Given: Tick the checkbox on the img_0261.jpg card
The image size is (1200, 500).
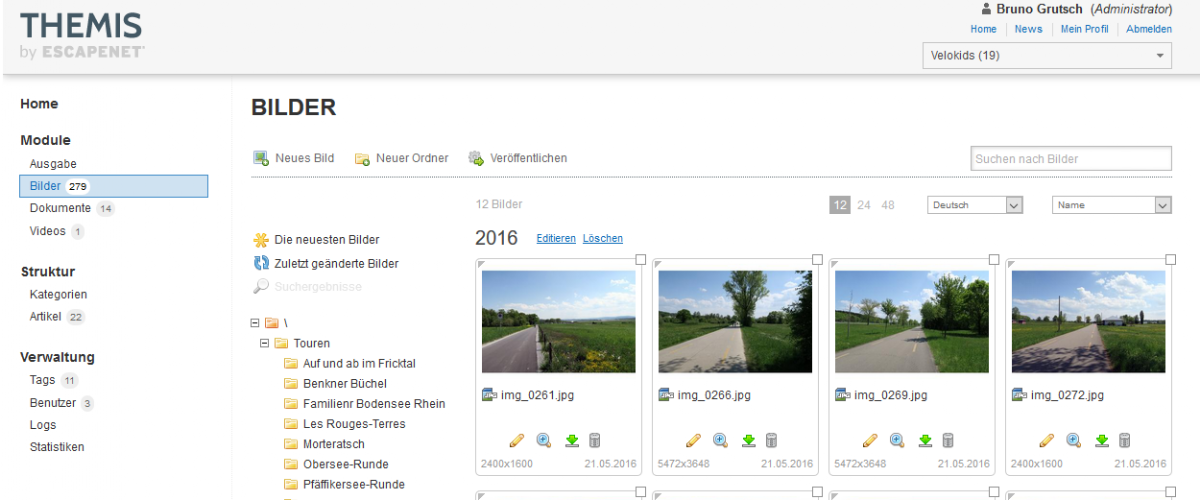Looking at the screenshot, I should point(641,260).
